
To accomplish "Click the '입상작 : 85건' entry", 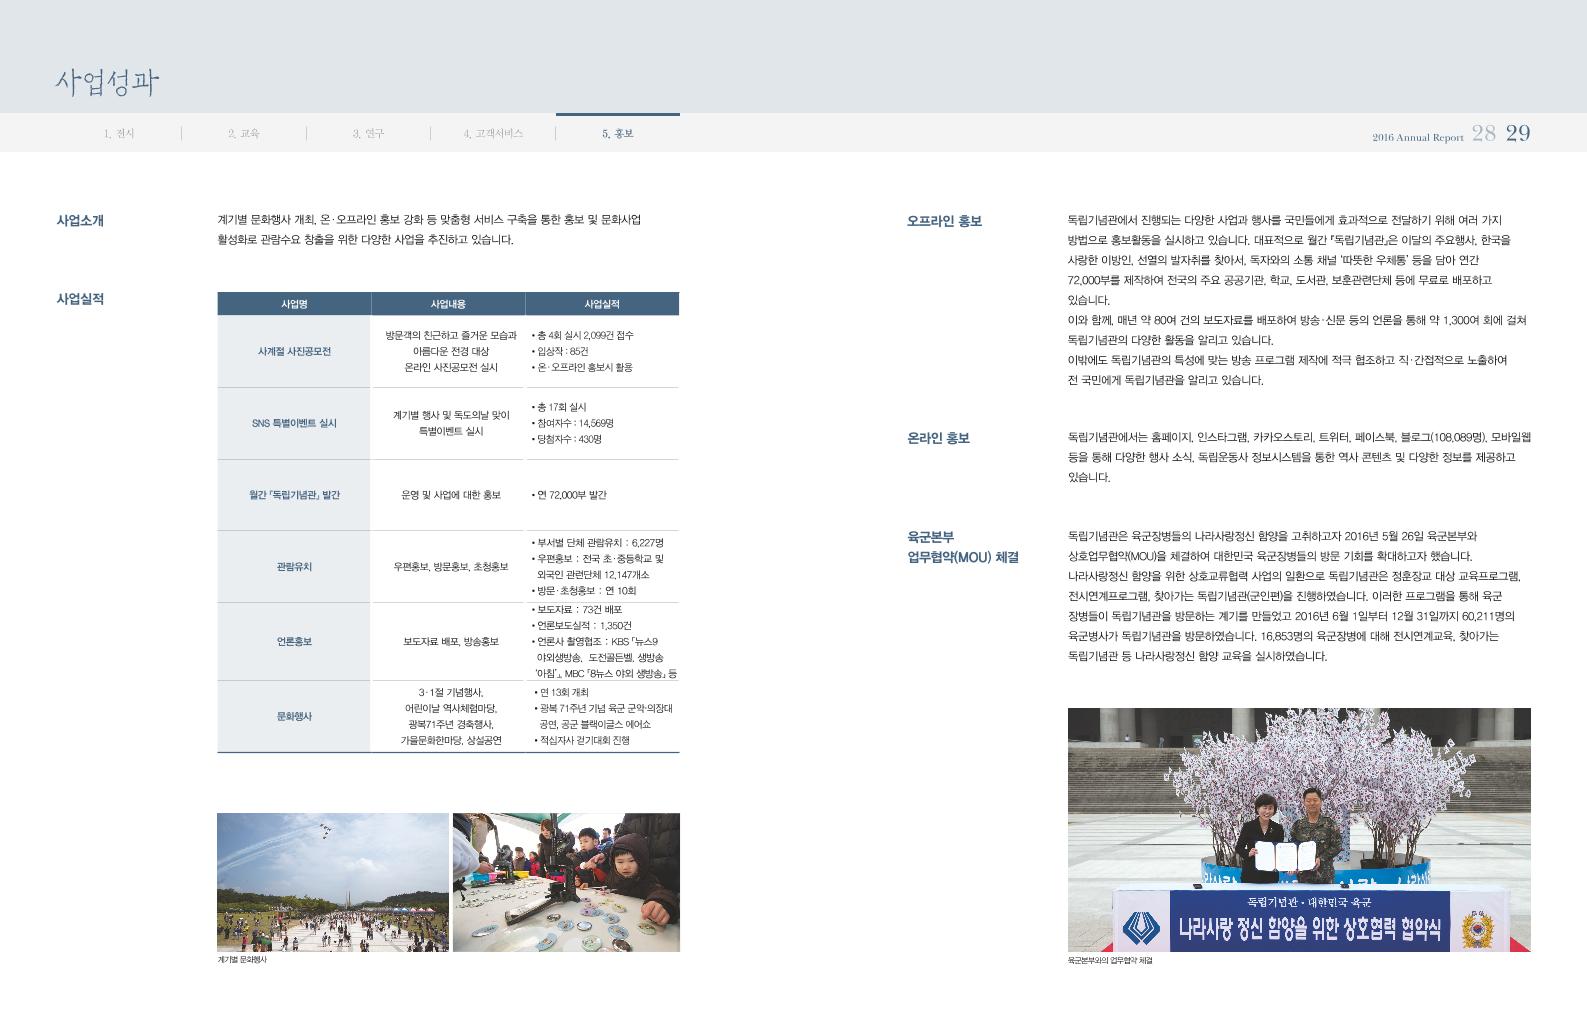I will (x=560, y=352).
